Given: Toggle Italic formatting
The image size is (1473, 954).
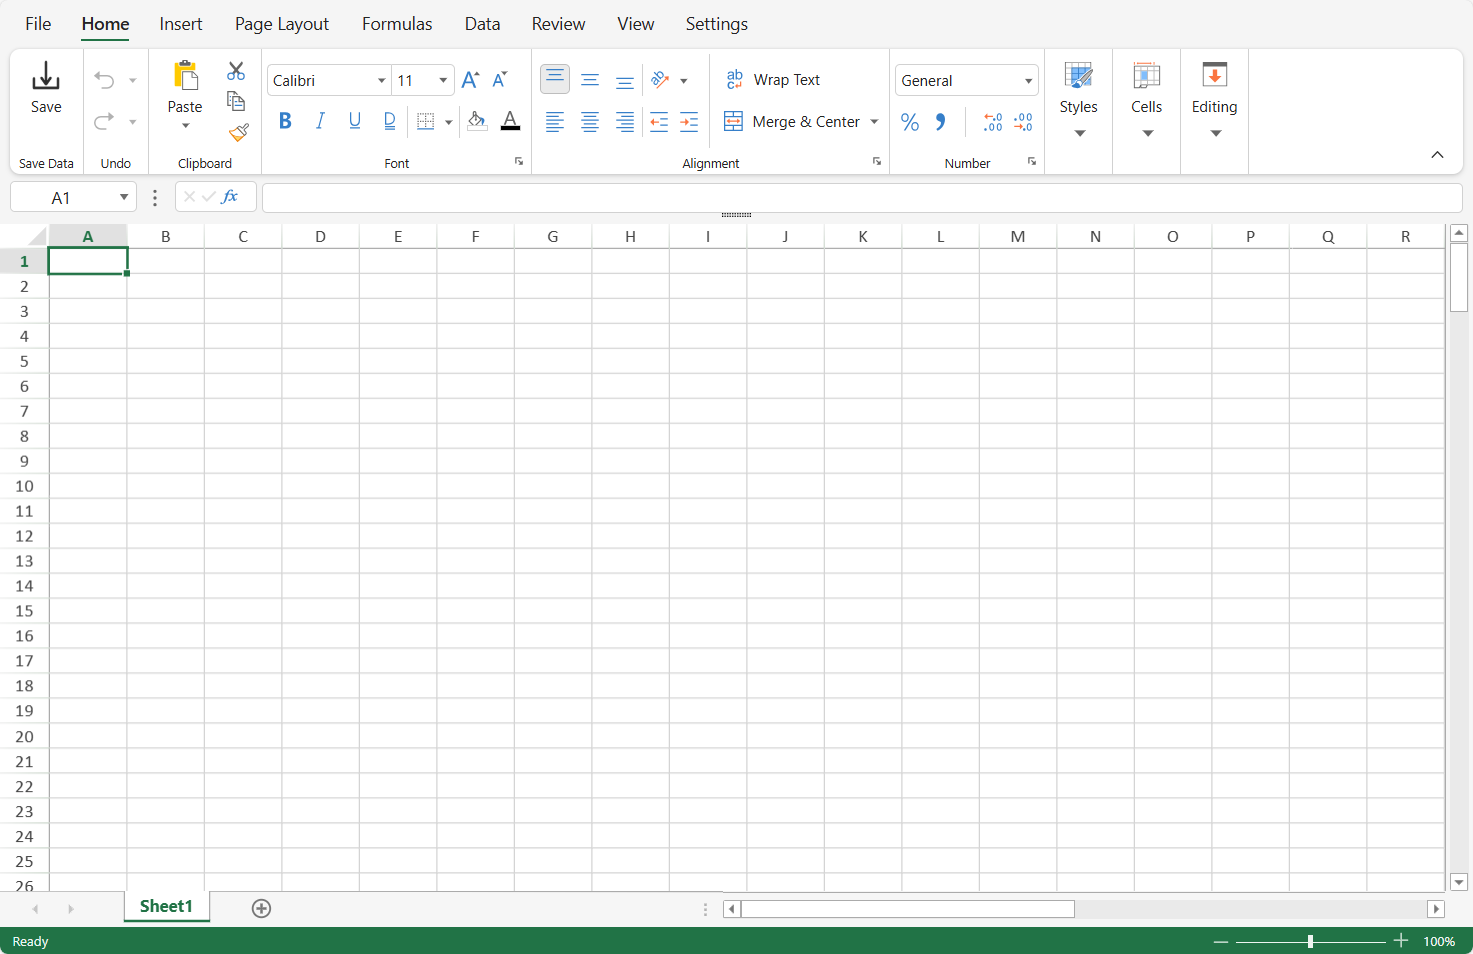Looking at the screenshot, I should pos(320,121).
